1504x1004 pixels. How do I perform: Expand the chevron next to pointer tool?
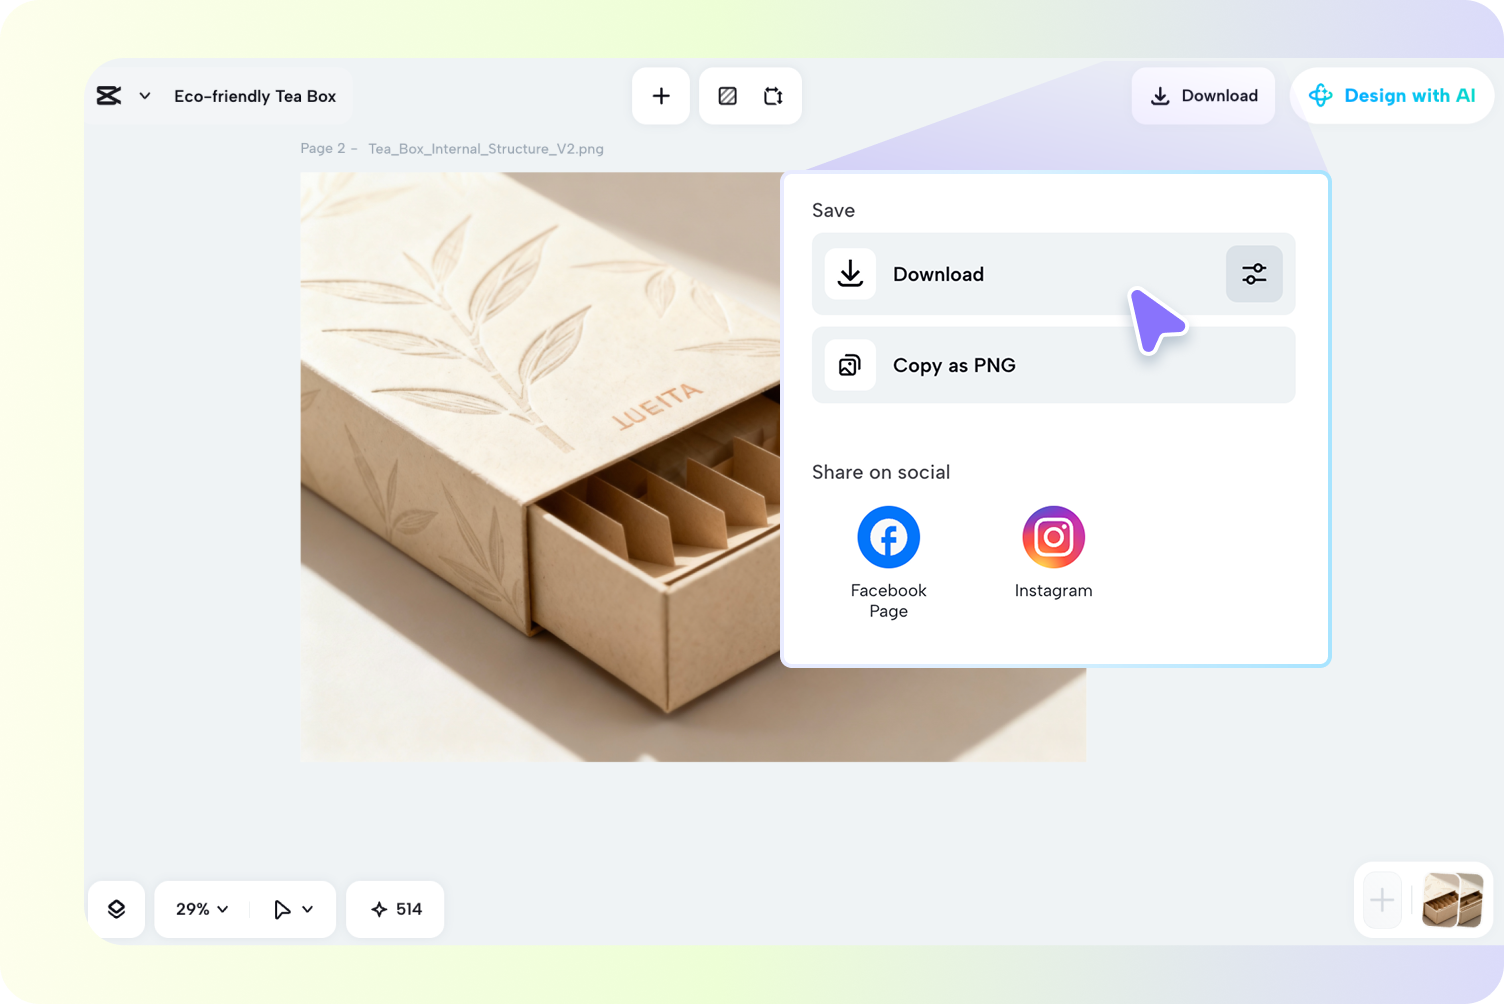coord(308,909)
